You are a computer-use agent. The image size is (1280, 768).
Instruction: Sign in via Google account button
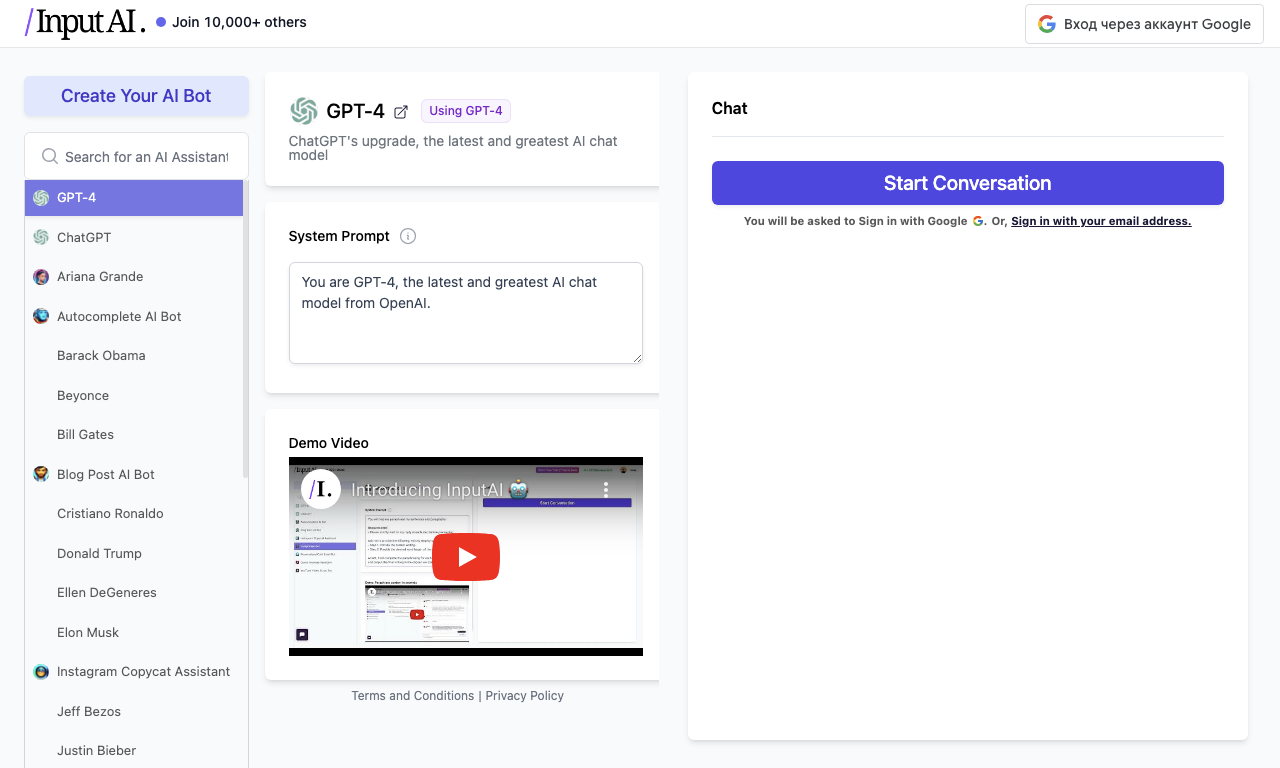[1144, 24]
